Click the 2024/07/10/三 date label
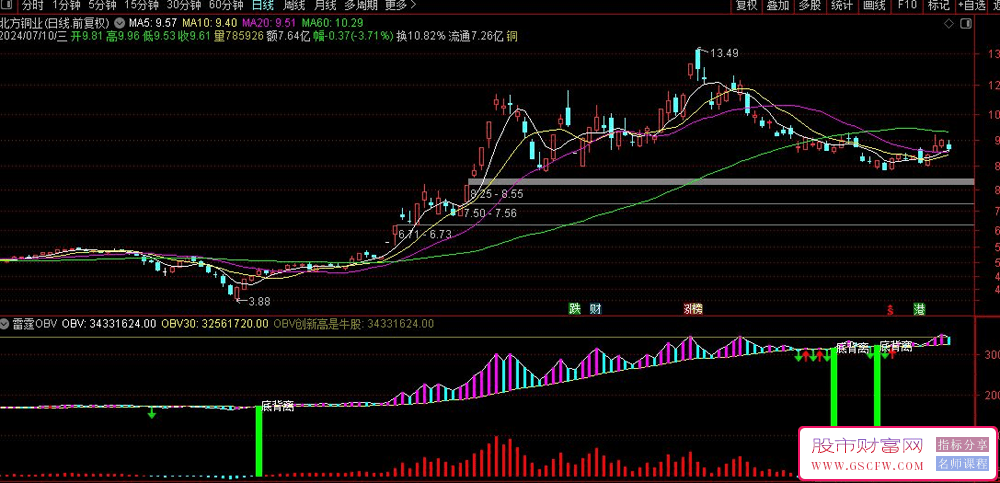Viewport: 1000px width, 483px height. point(34,36)
